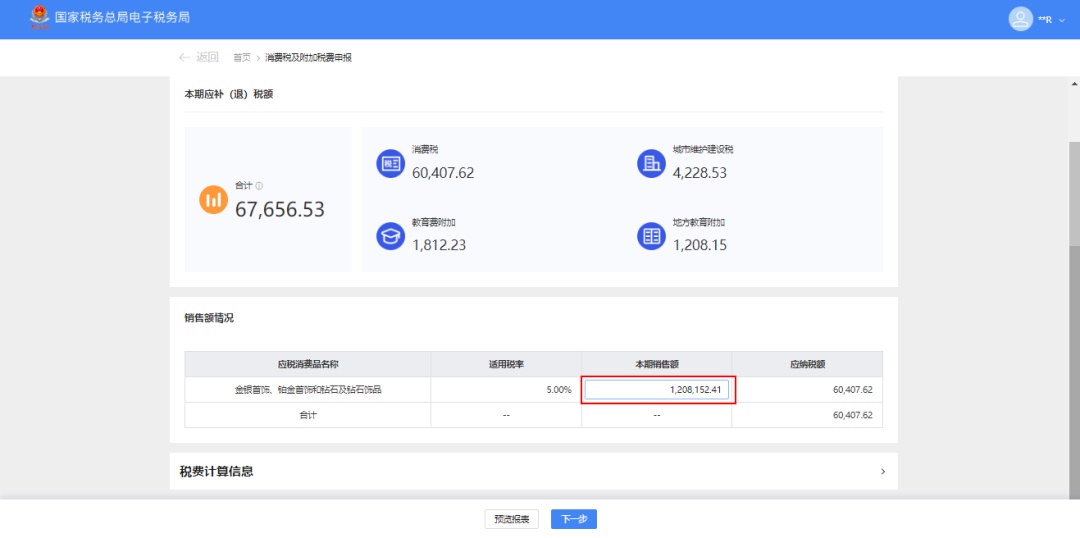Click the 教育费附加 graduation cap icon

point(390,236)
